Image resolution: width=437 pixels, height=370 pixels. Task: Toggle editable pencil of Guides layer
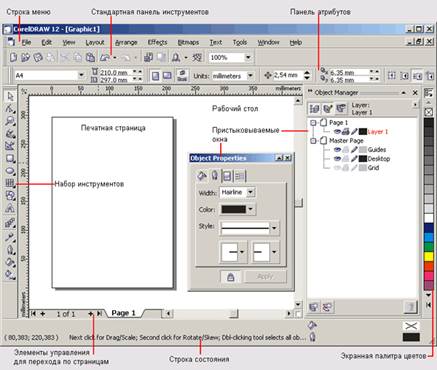coord(354,150)
